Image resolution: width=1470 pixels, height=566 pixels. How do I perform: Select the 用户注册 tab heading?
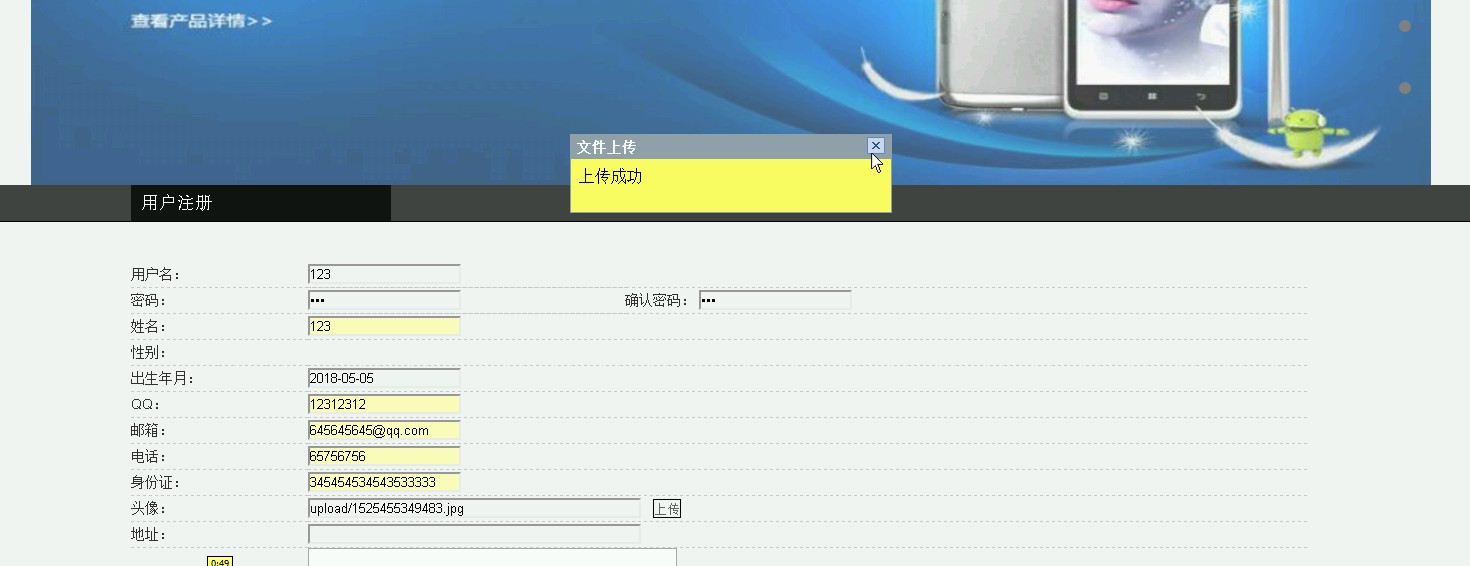click(261, 203)
